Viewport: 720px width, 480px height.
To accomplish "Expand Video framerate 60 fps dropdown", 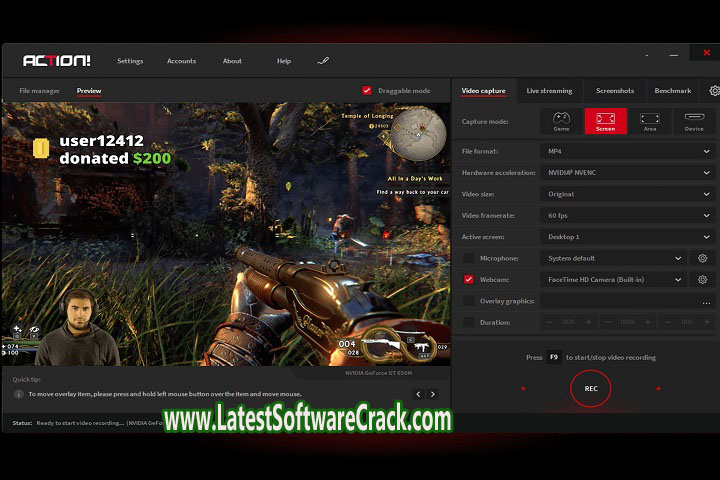I will tap(627, 215).
